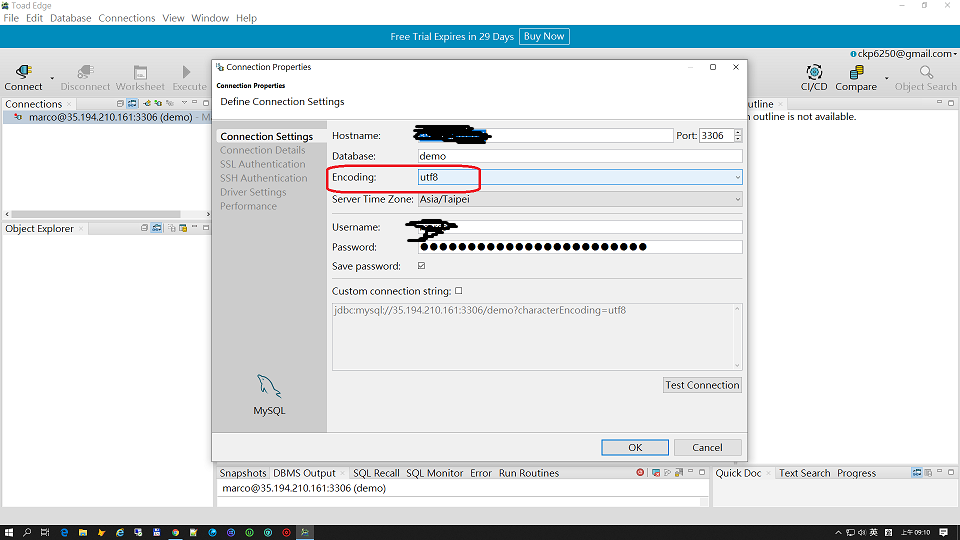This screenshot has height=540, width=960.
Task: Click Cancel in Connection Properties dialog
Action: [707, 448]
